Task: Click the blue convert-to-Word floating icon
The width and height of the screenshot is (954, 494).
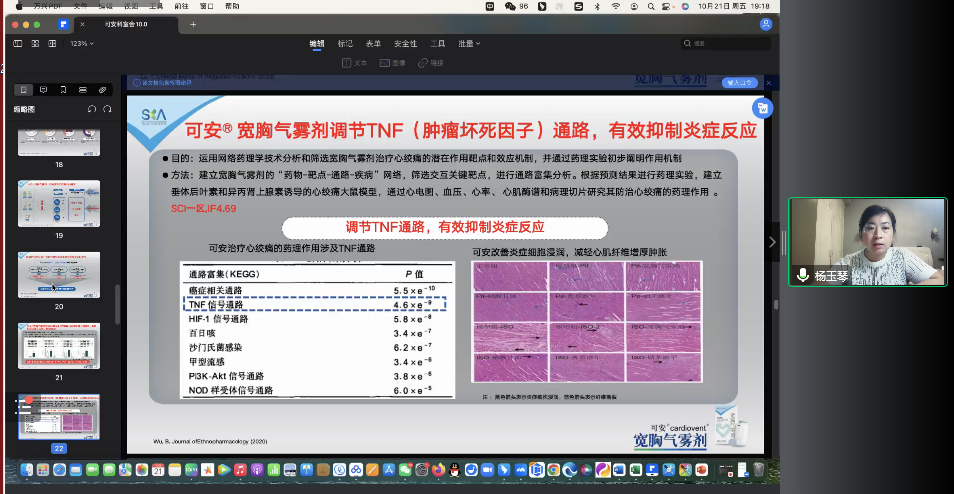Action: [762, 109]
